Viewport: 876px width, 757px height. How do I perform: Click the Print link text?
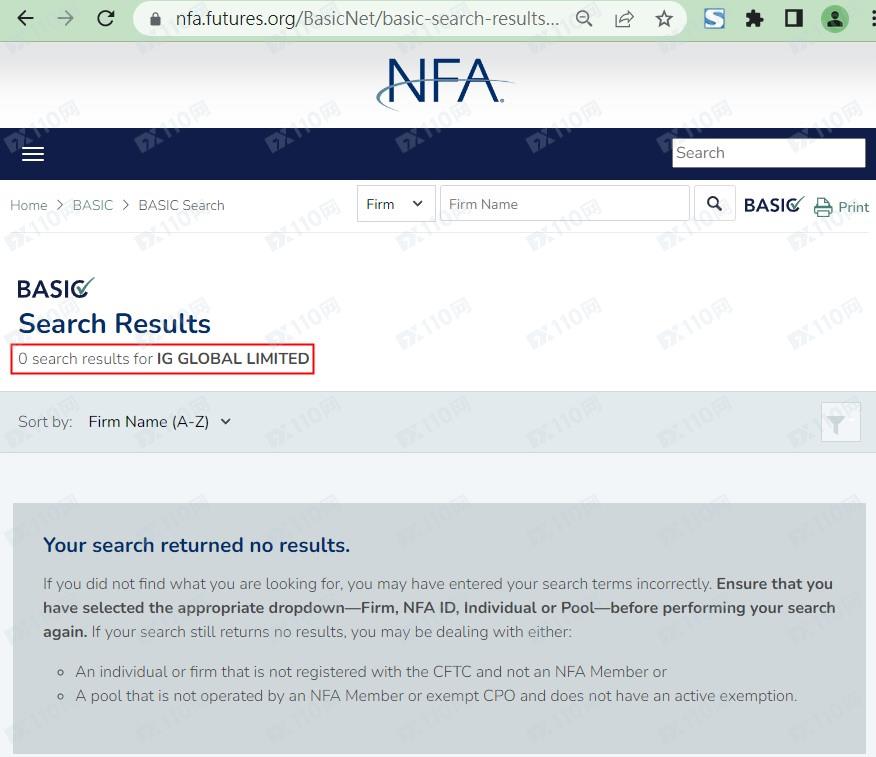pyautogui.click(x=853, y=207)
